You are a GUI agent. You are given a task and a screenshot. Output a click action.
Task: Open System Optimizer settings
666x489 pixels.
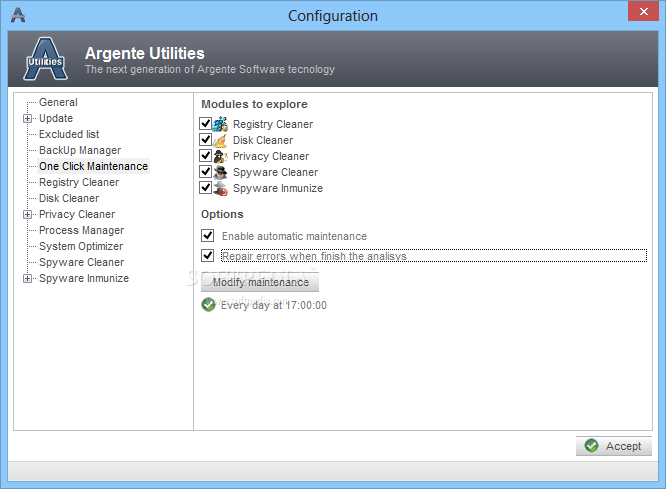click(x=81, y=246)
